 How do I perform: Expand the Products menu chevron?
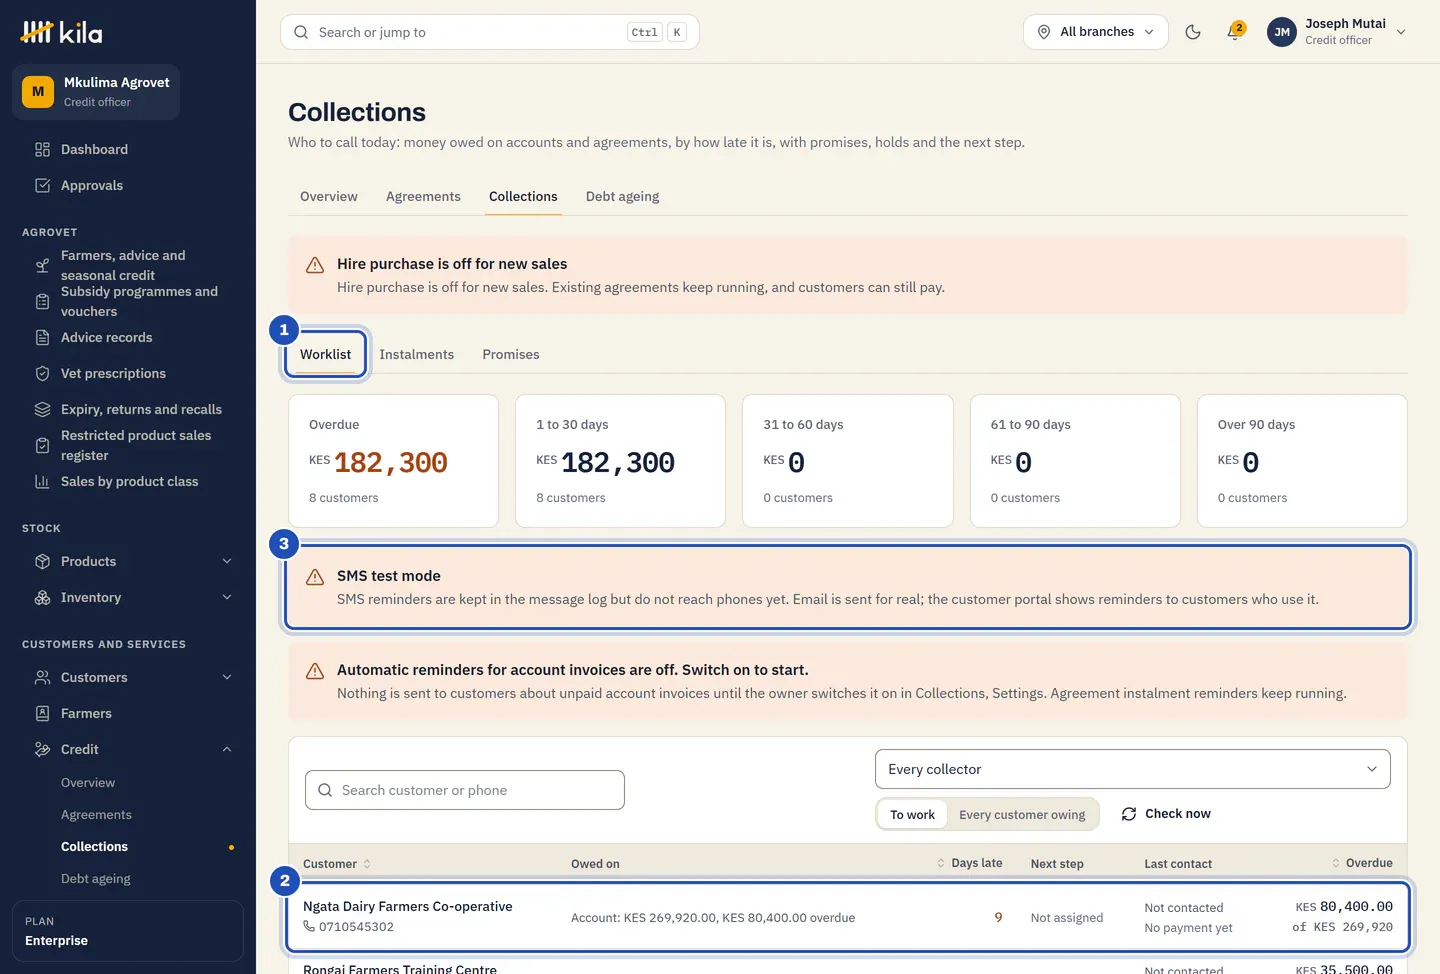(x=227, y=562)
